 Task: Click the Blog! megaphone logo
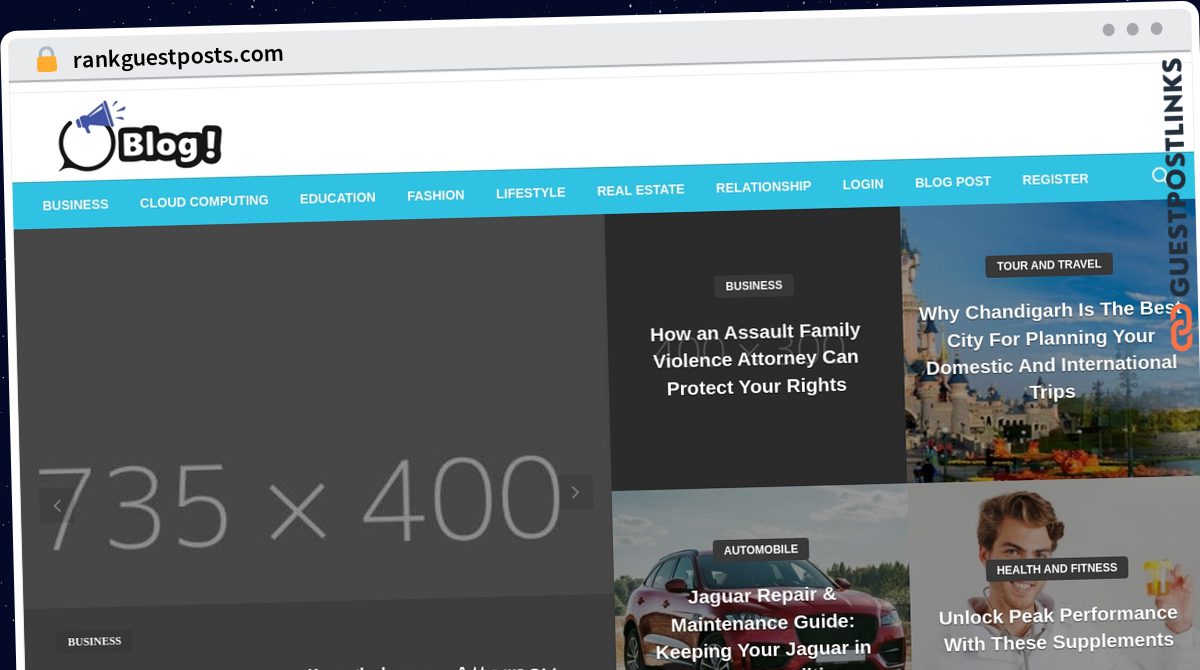(x=140, y=138)
